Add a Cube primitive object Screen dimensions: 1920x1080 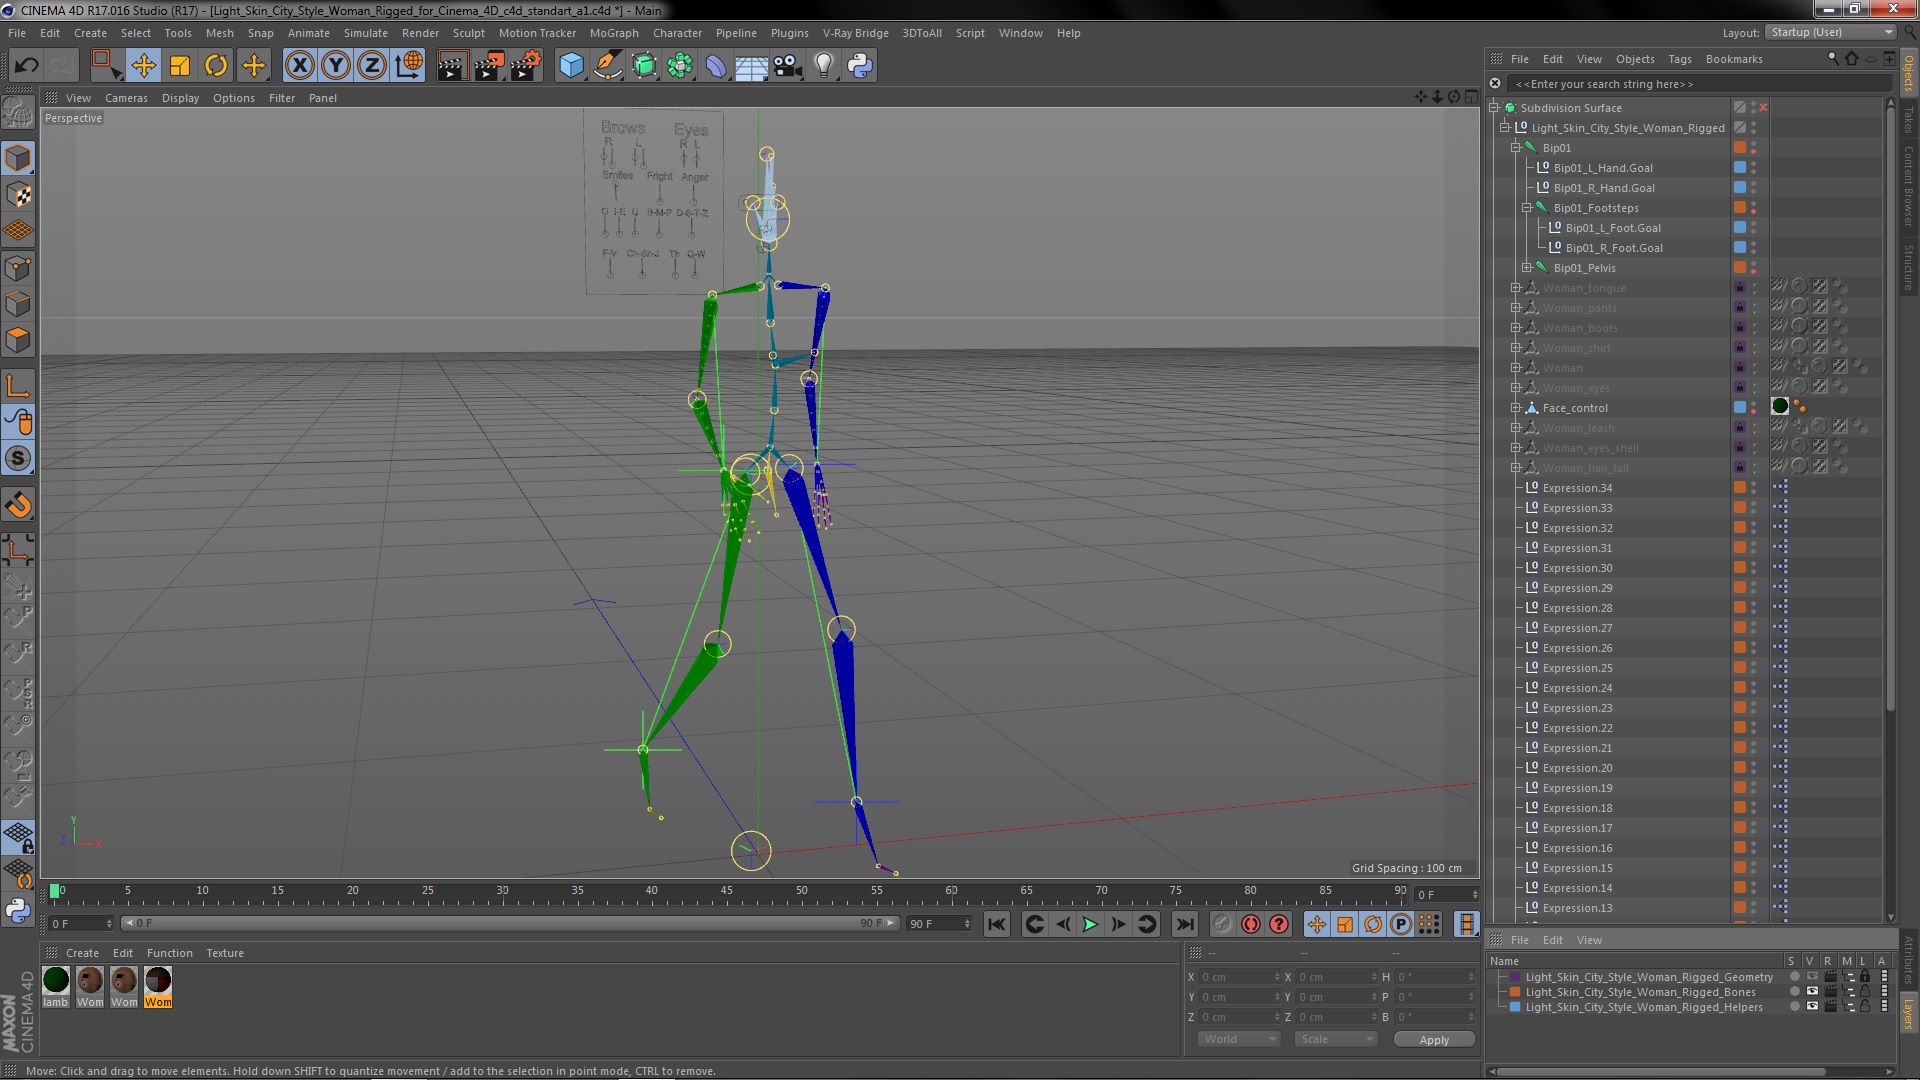click(x=571, y=66)
